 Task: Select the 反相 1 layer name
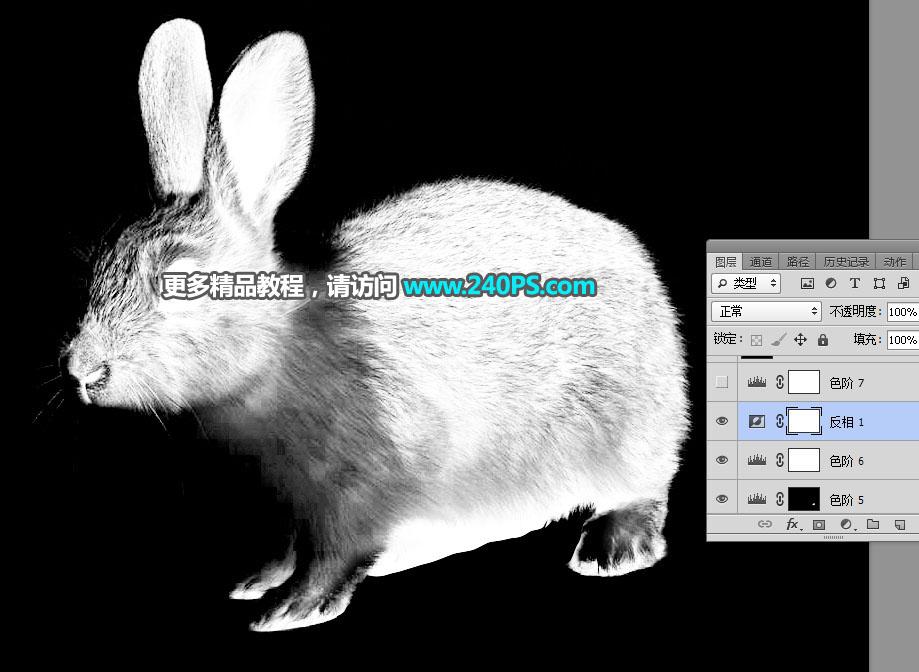pos(847,422)
